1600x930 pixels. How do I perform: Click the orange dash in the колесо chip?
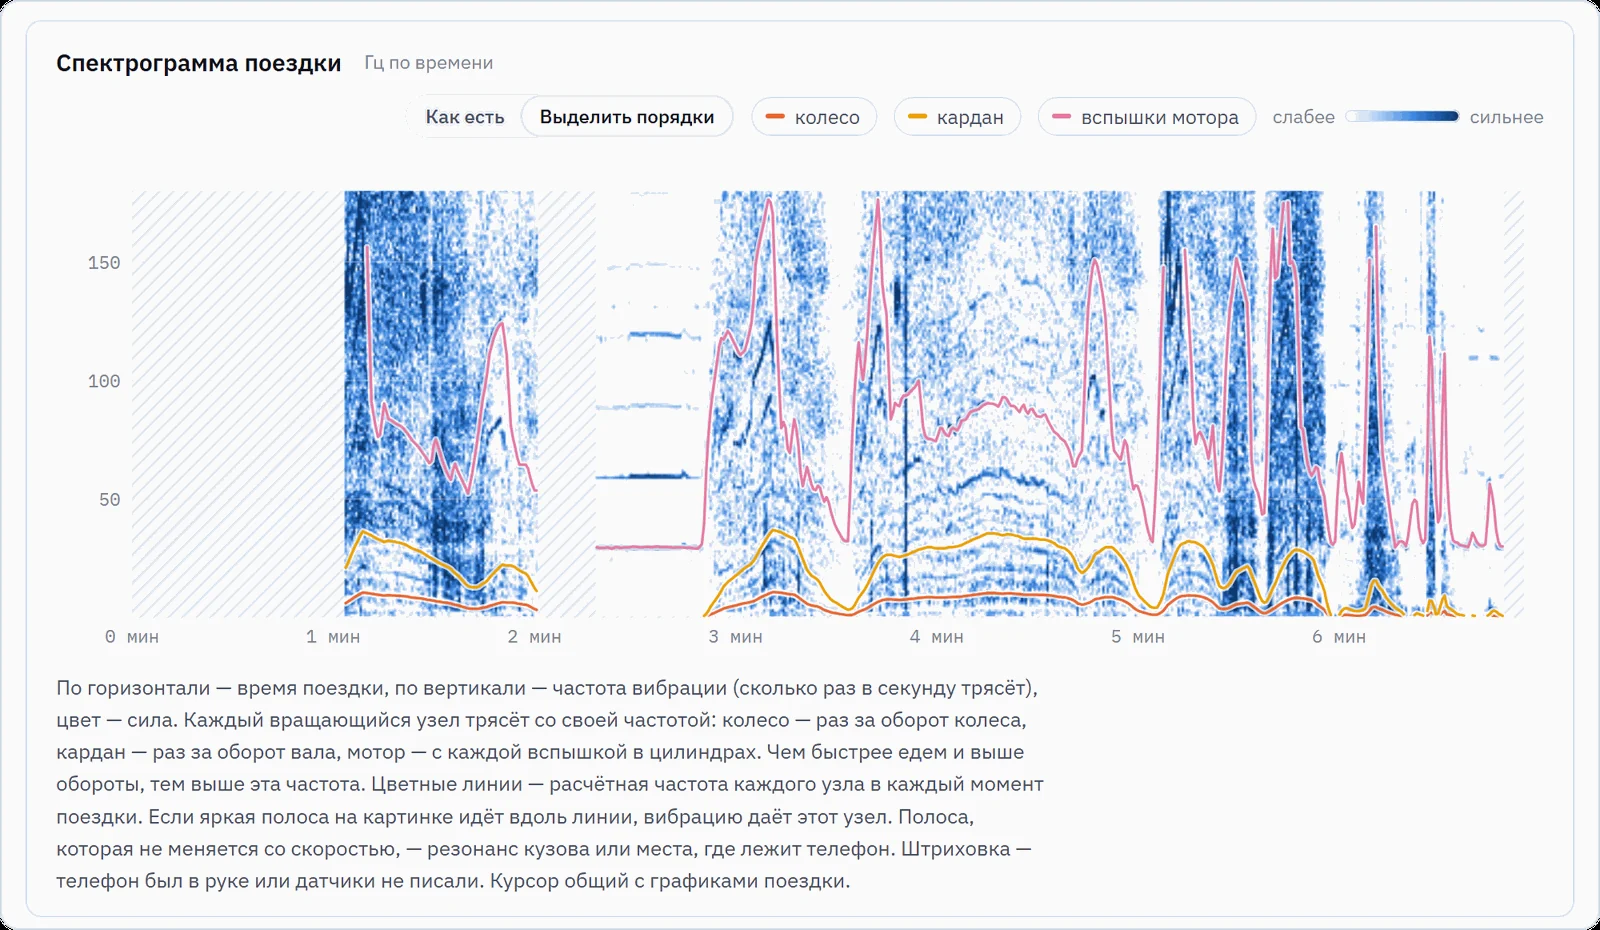775,117
